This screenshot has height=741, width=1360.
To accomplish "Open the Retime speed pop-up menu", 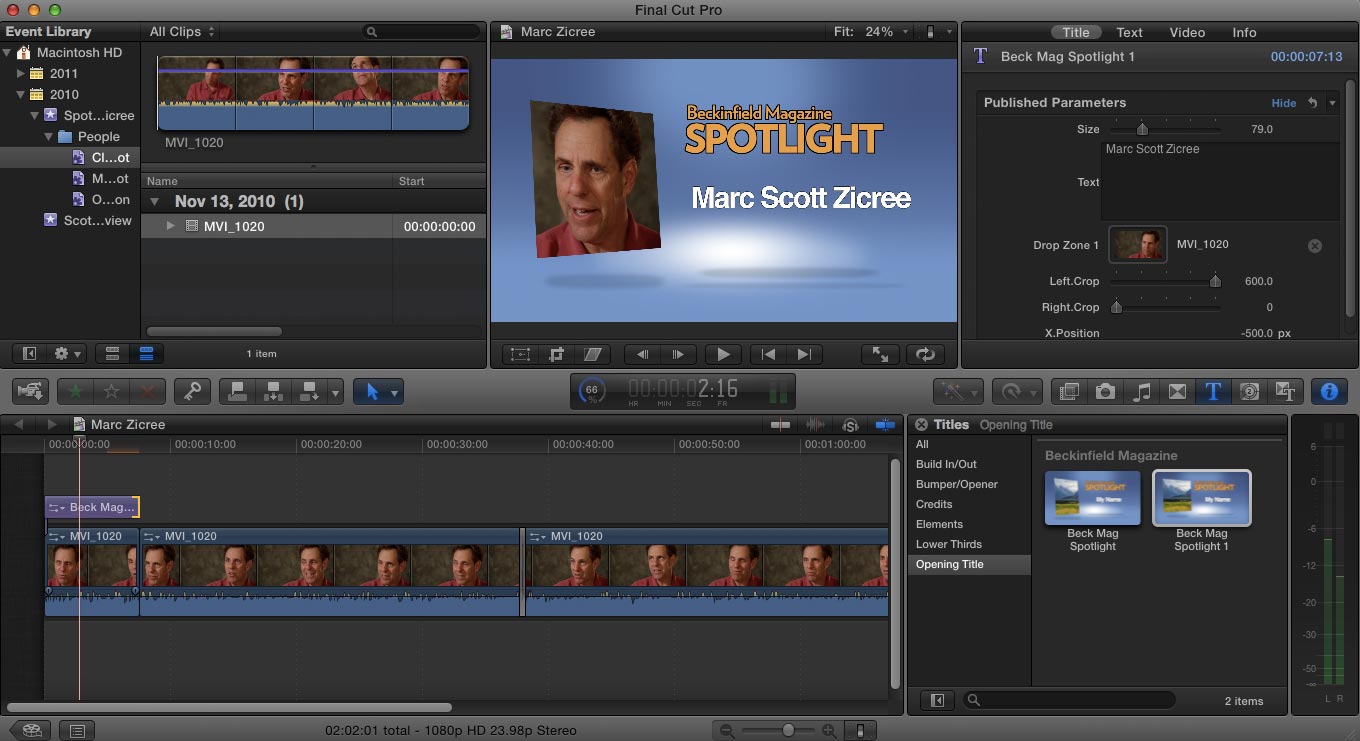I will (x=1016, y=391).
